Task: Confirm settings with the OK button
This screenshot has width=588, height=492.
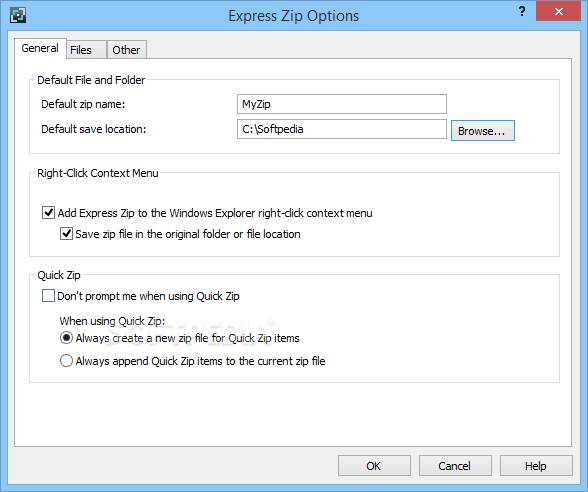Action: pos(374,466)
